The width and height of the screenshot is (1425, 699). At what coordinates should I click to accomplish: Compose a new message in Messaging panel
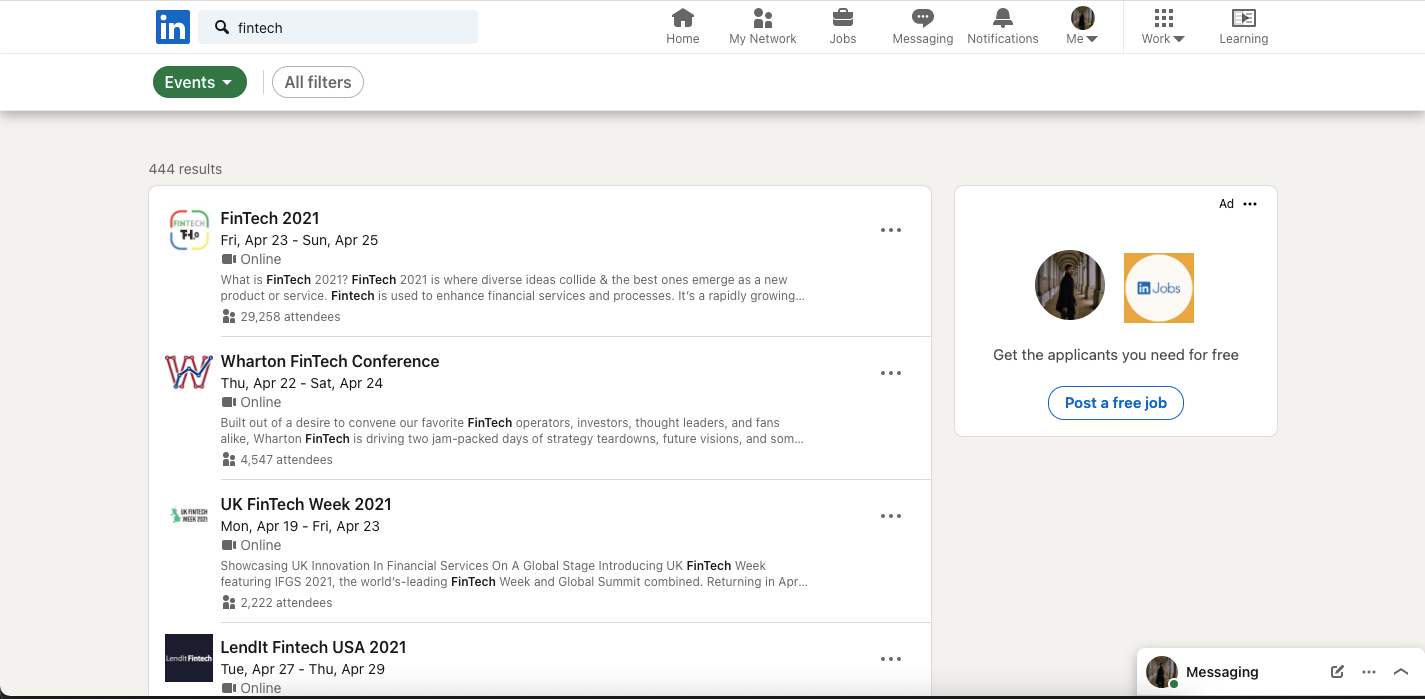click(x=1337, y=672)
